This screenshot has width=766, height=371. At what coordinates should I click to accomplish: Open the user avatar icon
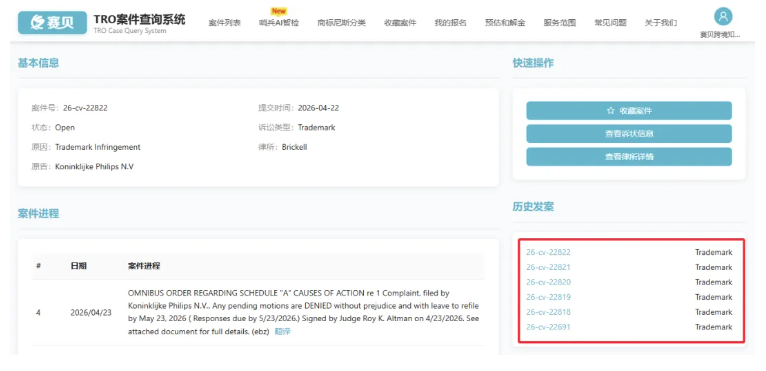click(723, 17)
